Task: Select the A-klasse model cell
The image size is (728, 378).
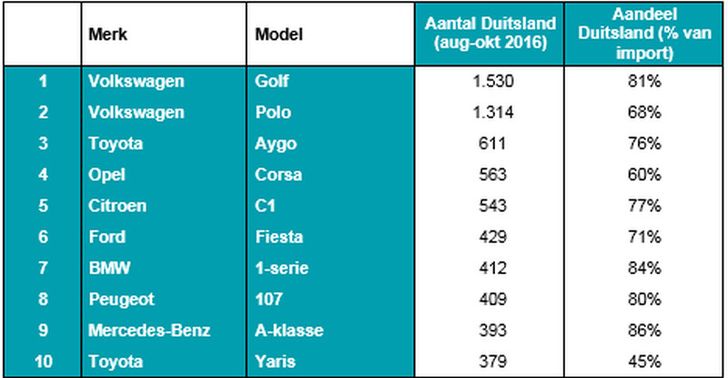Action: click(330, 330)
